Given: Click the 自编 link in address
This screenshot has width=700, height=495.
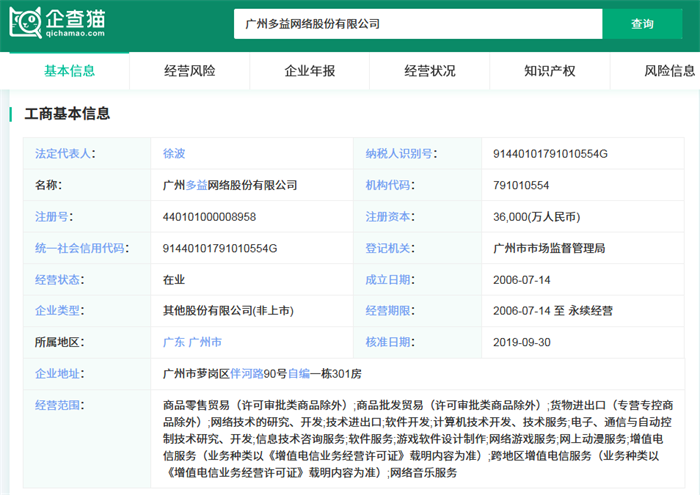Looking at the screenshot, I should coord(299,374).
